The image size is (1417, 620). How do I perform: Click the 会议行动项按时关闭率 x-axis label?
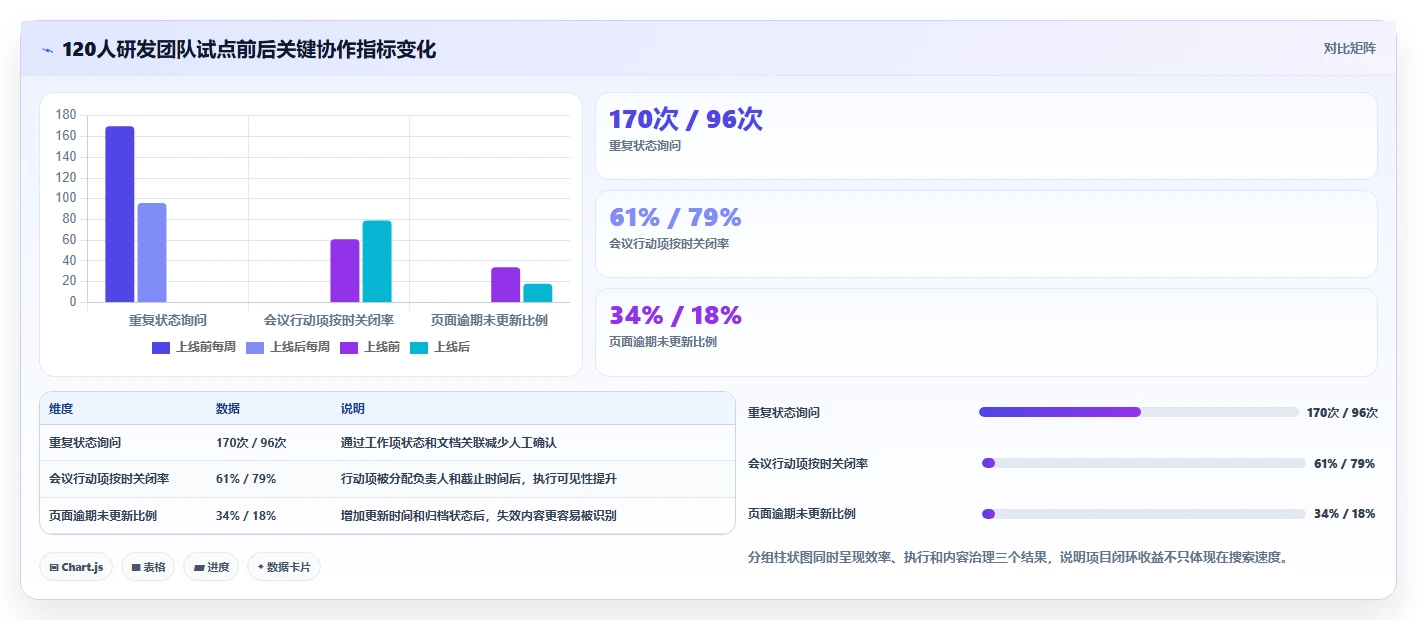tap(329, 320)
